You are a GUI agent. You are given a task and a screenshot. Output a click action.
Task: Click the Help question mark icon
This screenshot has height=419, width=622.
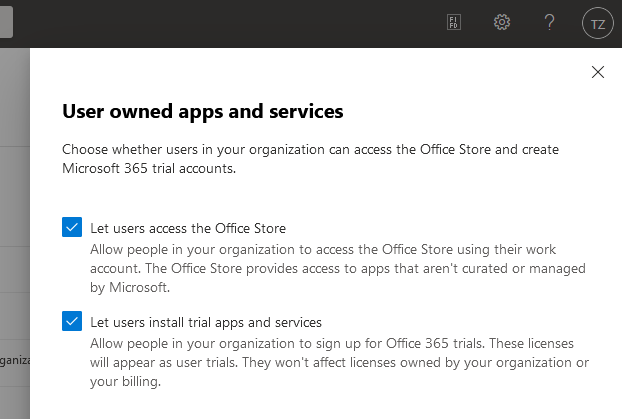tap(549, 23)
